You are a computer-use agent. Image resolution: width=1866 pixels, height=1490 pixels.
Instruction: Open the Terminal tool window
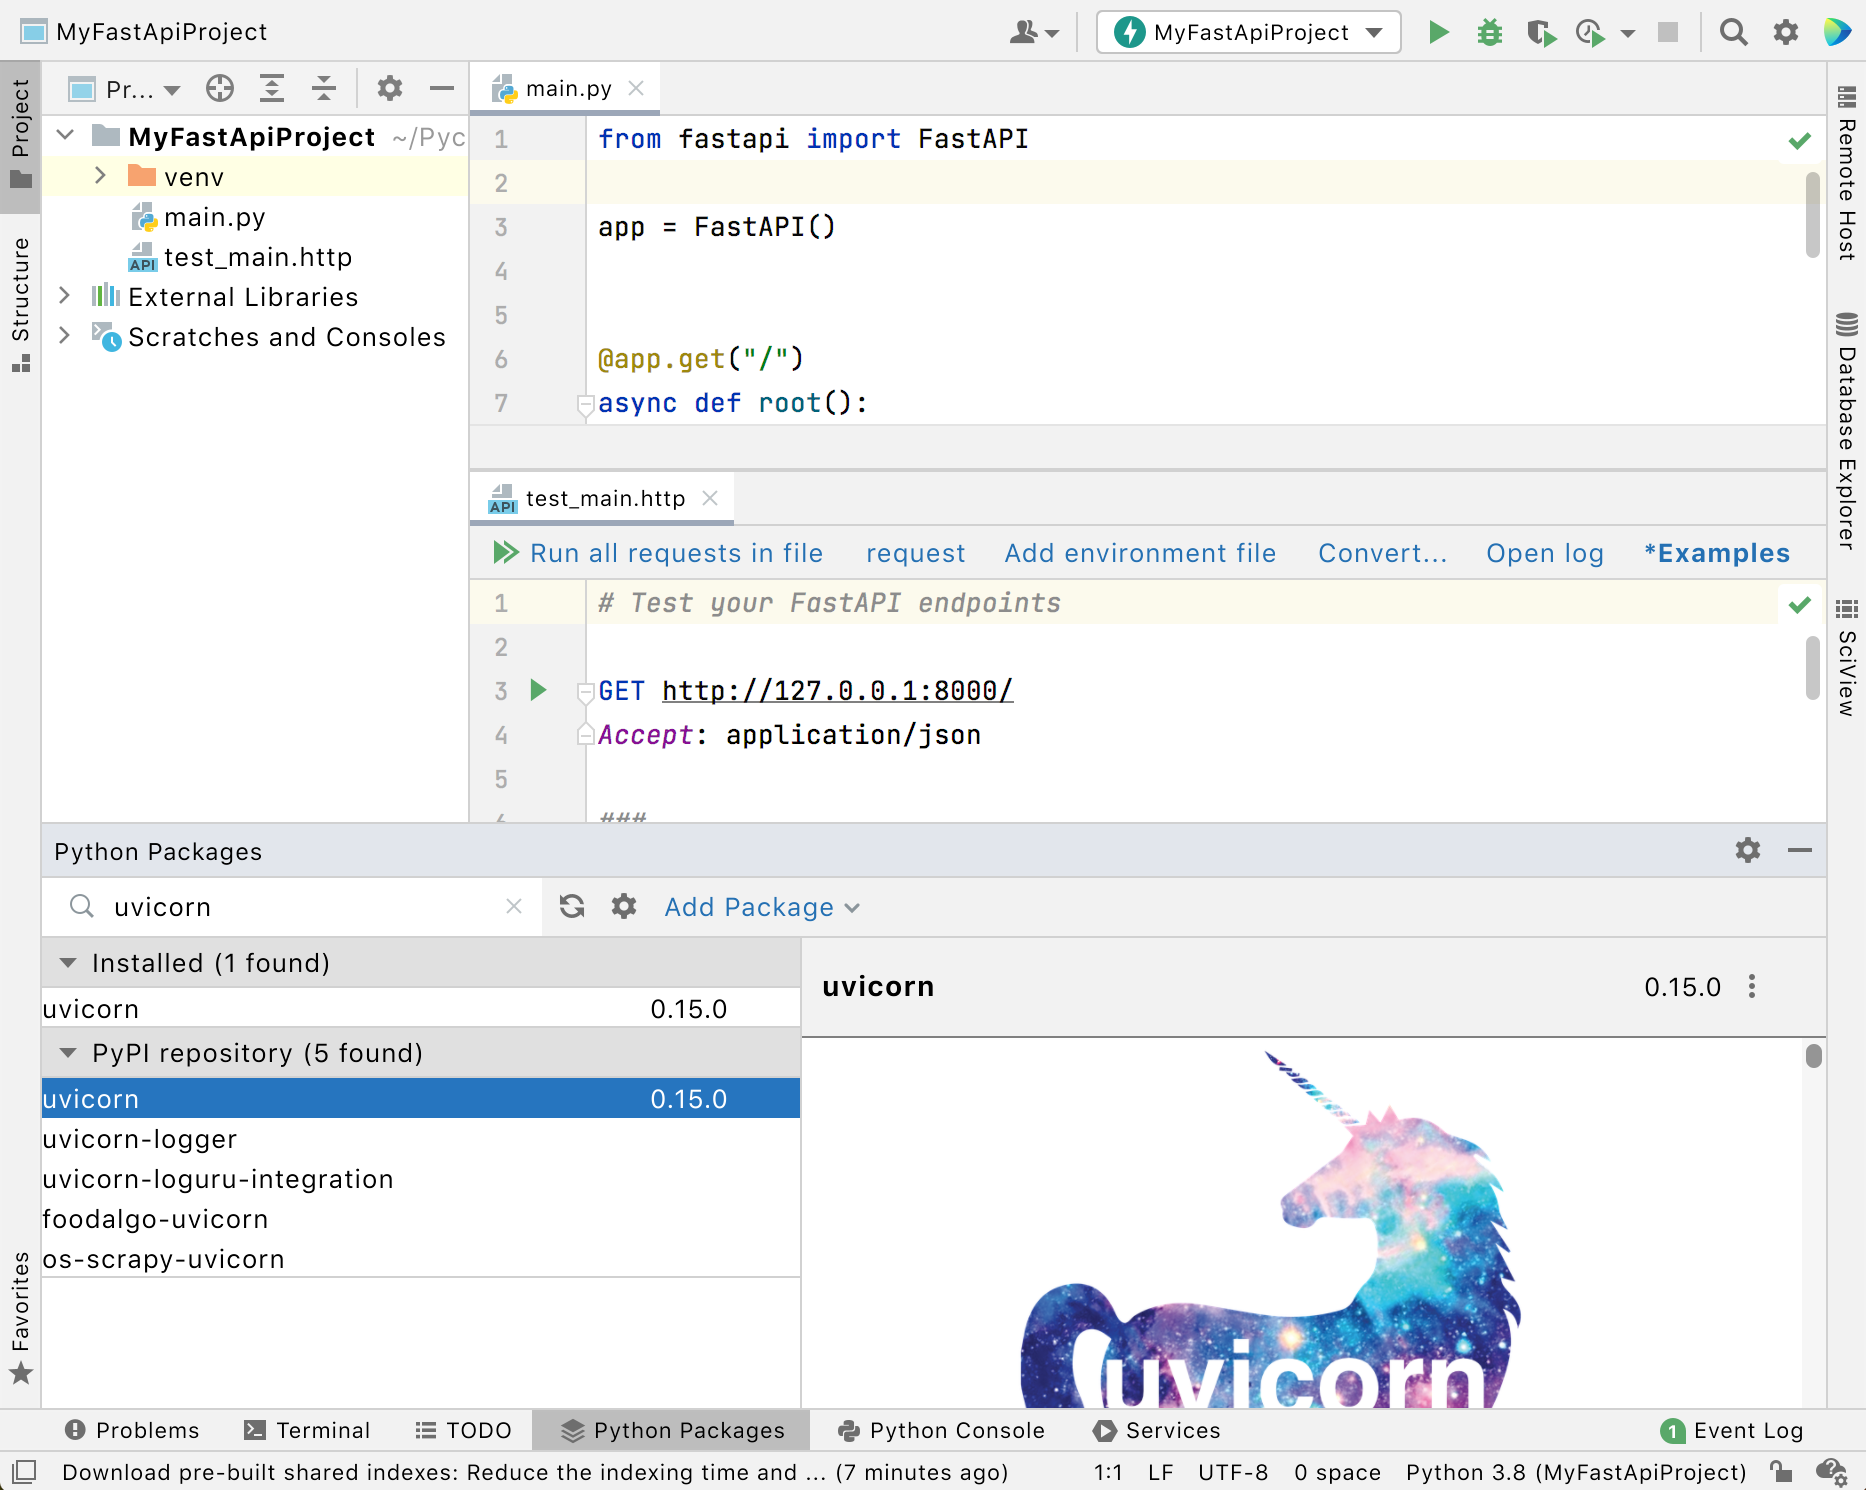307,1429
